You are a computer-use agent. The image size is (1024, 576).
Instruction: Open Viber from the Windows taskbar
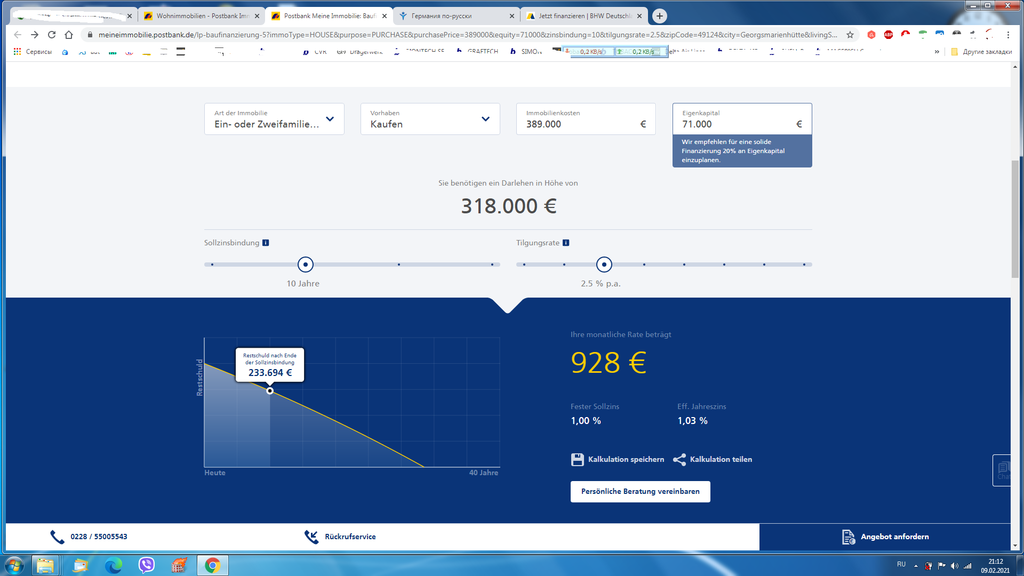tap(147, 565)
